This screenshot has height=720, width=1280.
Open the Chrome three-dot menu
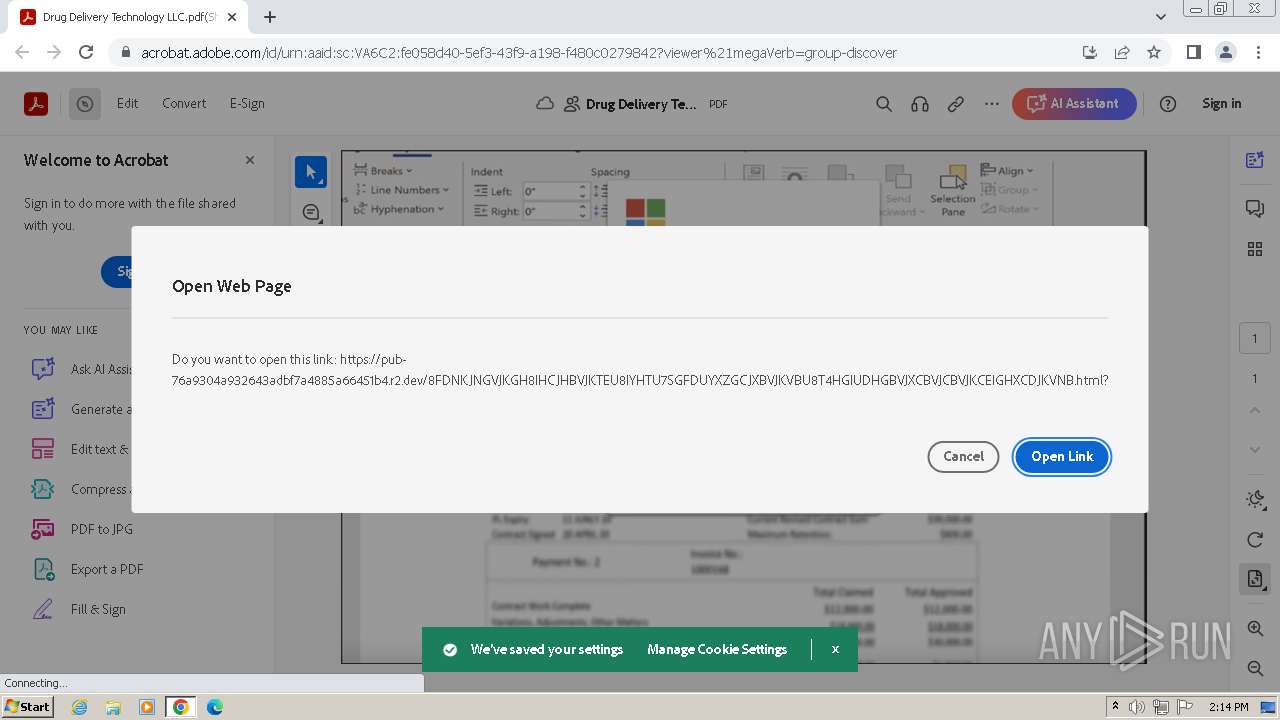[x=1257, y=52]
